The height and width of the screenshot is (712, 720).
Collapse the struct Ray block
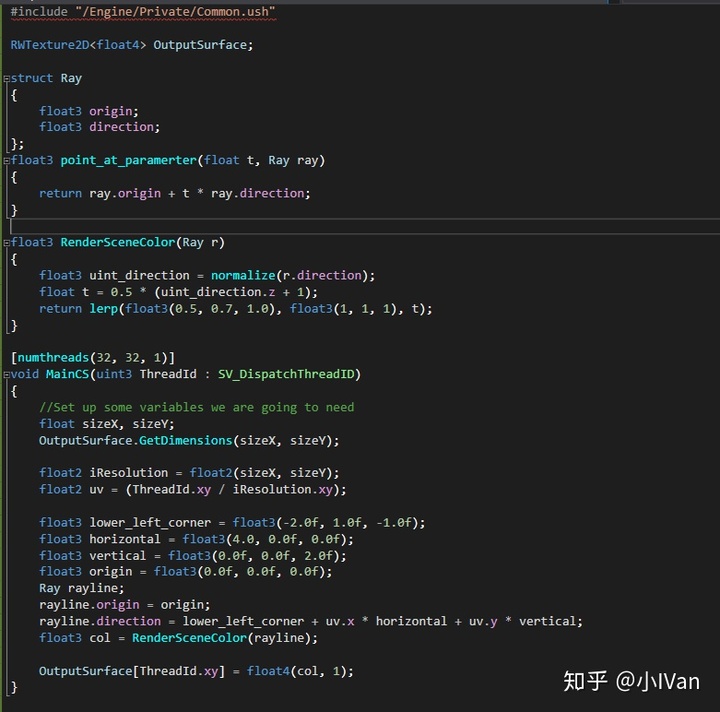[6, 79]
